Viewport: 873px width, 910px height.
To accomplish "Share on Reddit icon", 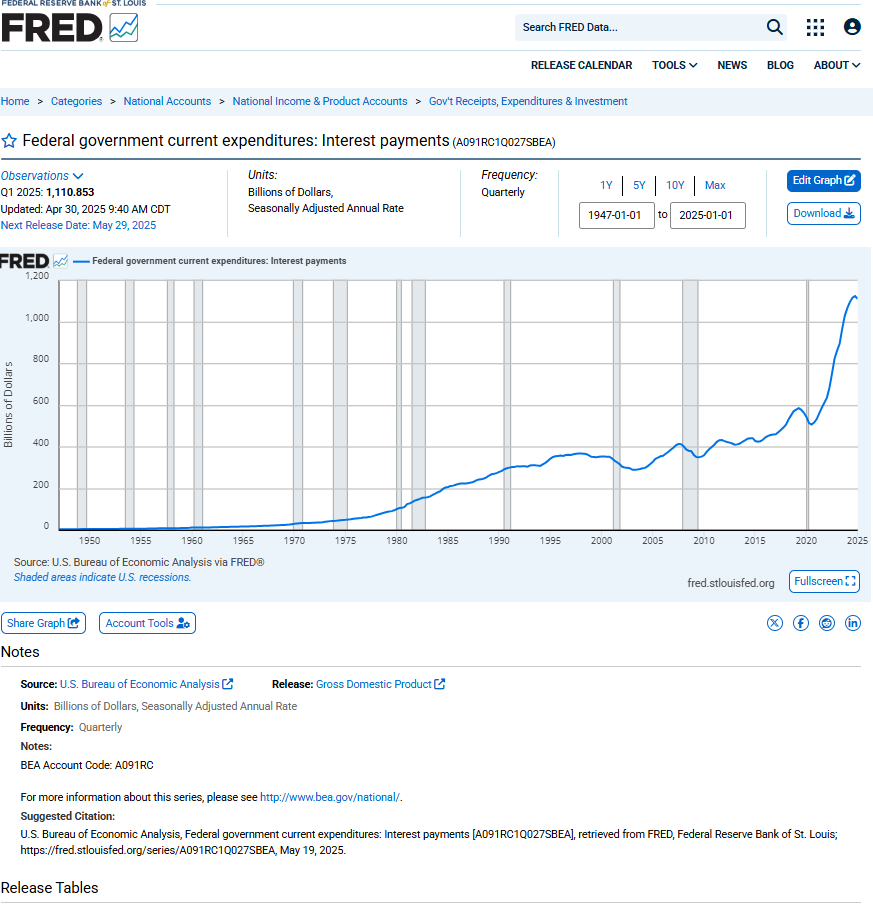I will pos(827,623).
